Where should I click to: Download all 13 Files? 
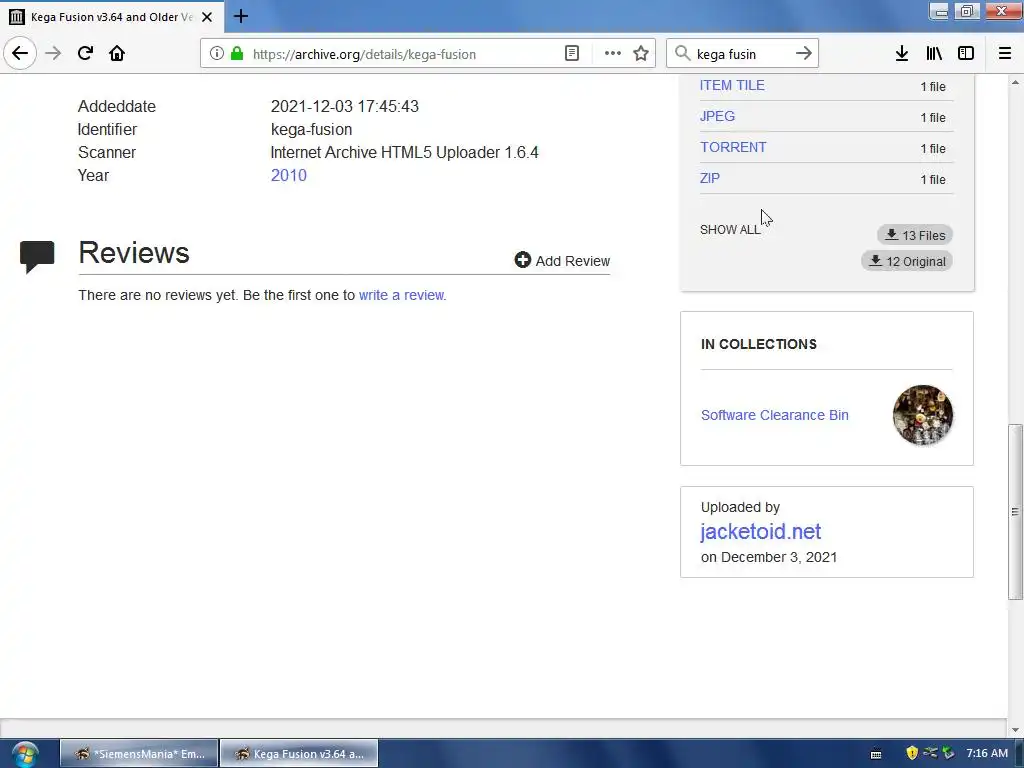coord(915,235)
